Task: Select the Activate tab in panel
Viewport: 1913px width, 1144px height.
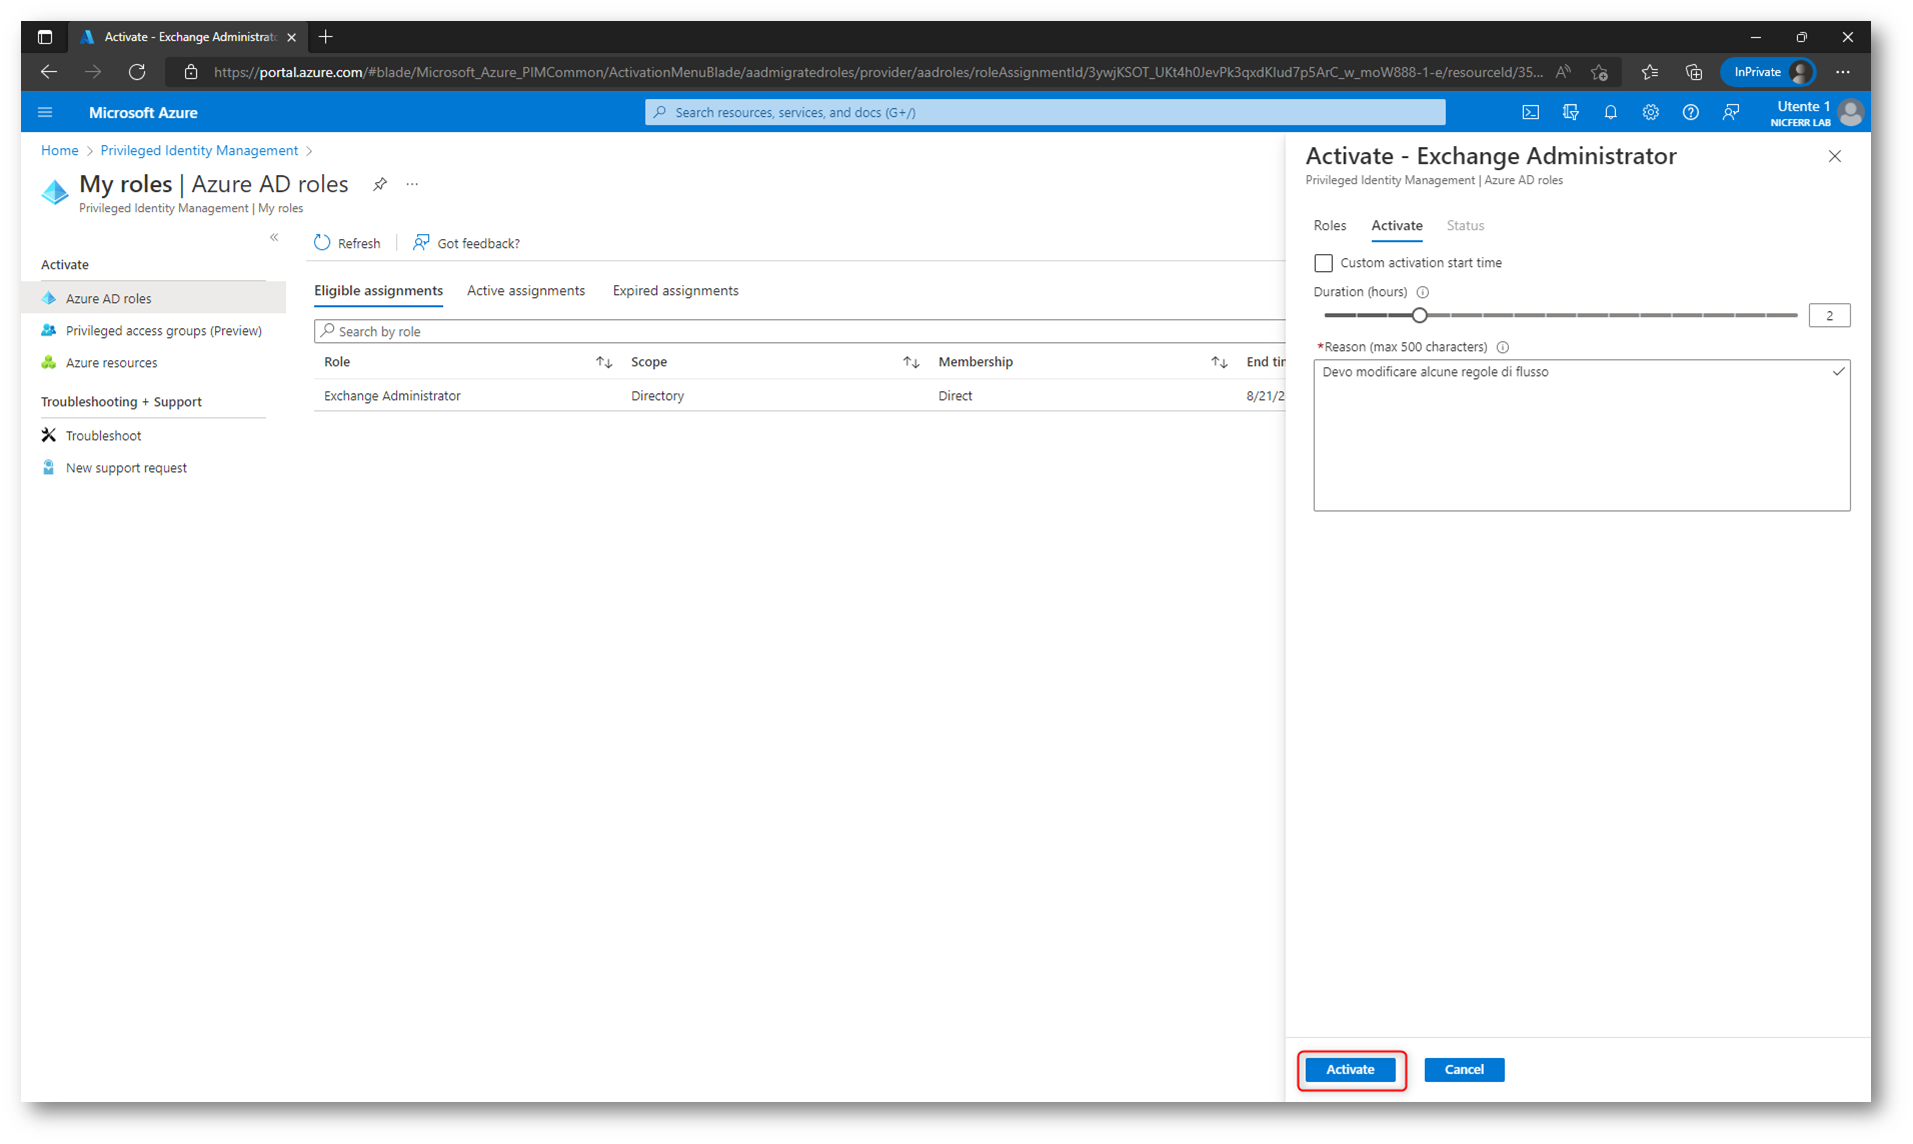Action: point(1396,225)
